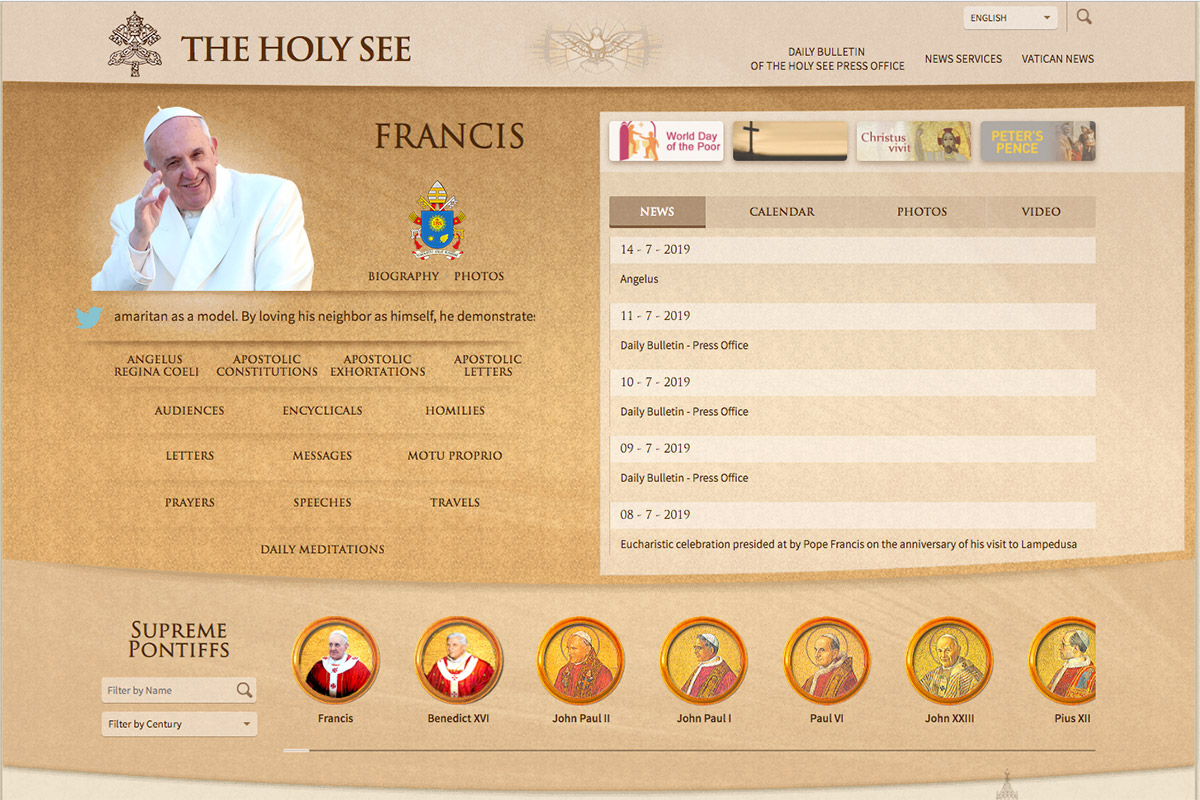
Task: Switch to the Calendar tab
Action: click(x=781, y=212)
